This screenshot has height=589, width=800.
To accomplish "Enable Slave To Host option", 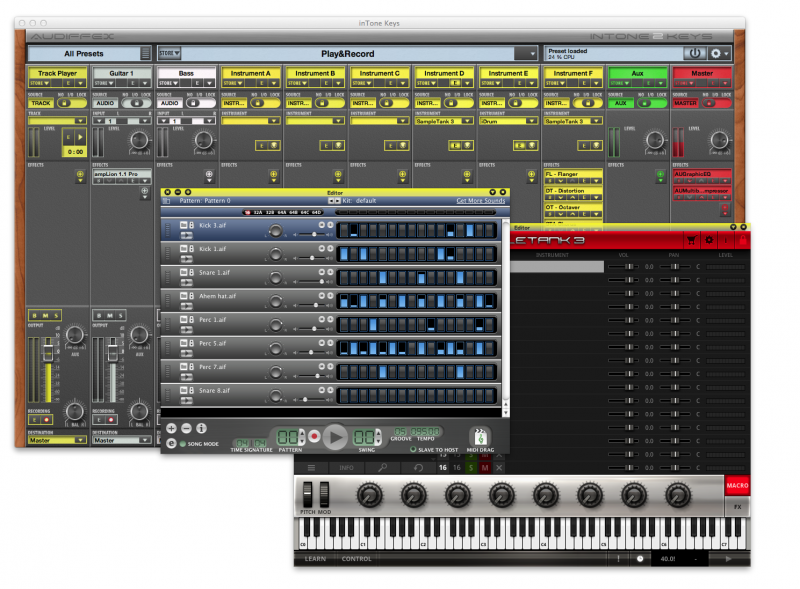I will click(413, 450).
